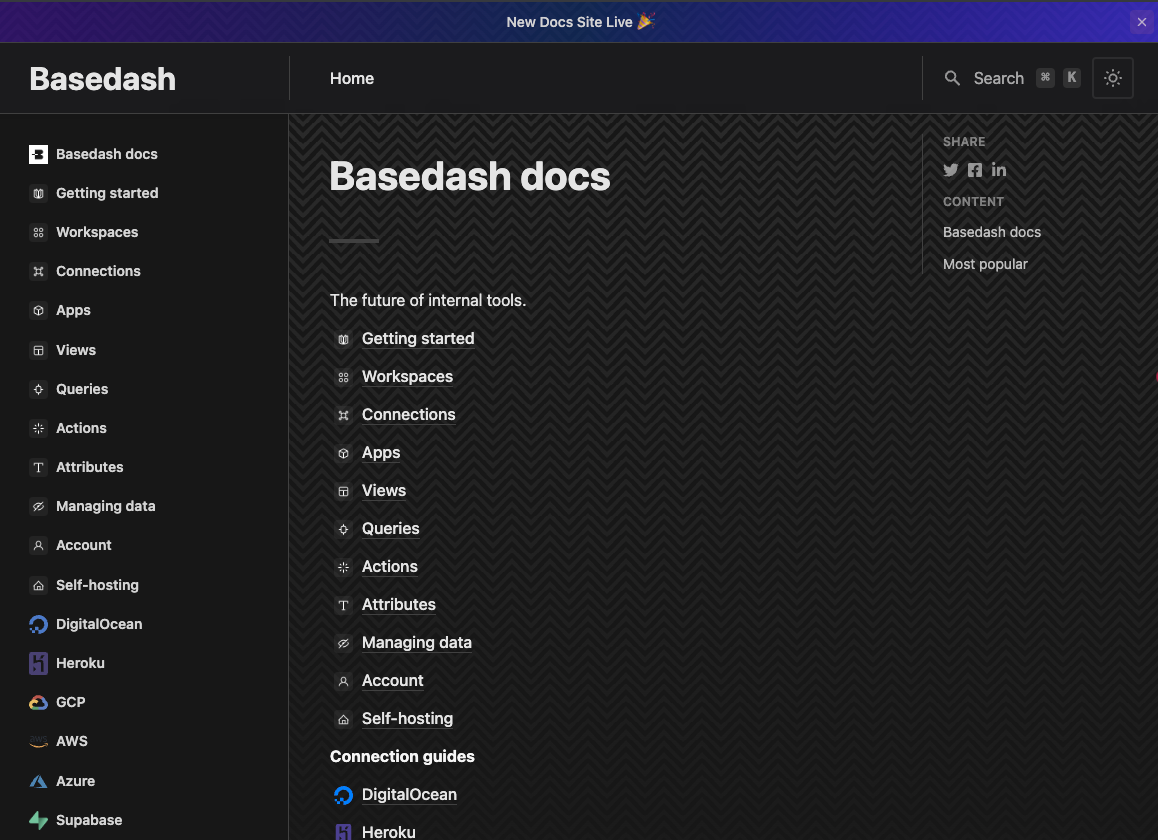
Task: Open Azure in the sidebar
Action: click(75, 781)
